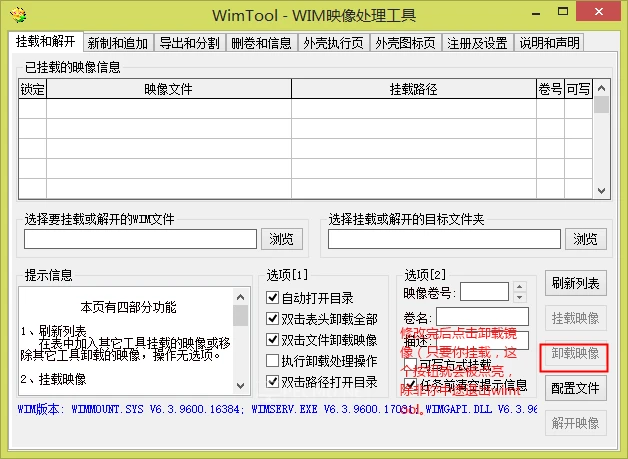Click the 提示信息 scrollbar thumb
The width and height of the screenshot is (628, 459).
tap(240, 316)
